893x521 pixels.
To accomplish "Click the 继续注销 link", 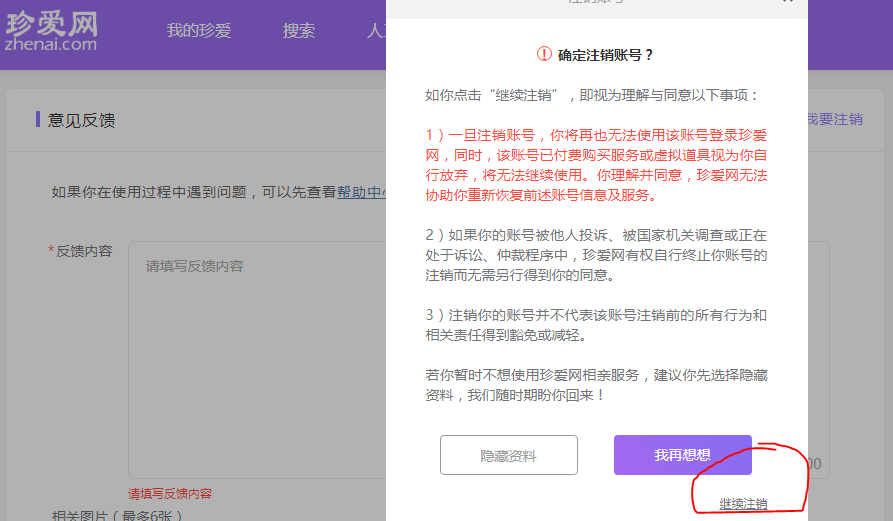I will [743, 504].
